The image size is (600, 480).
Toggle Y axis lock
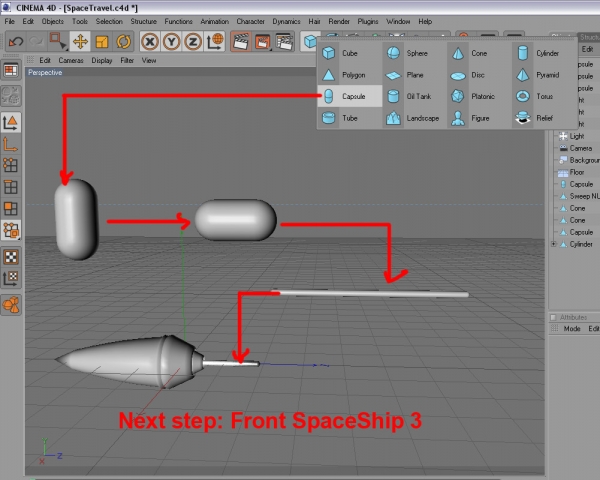click(171, 41)
